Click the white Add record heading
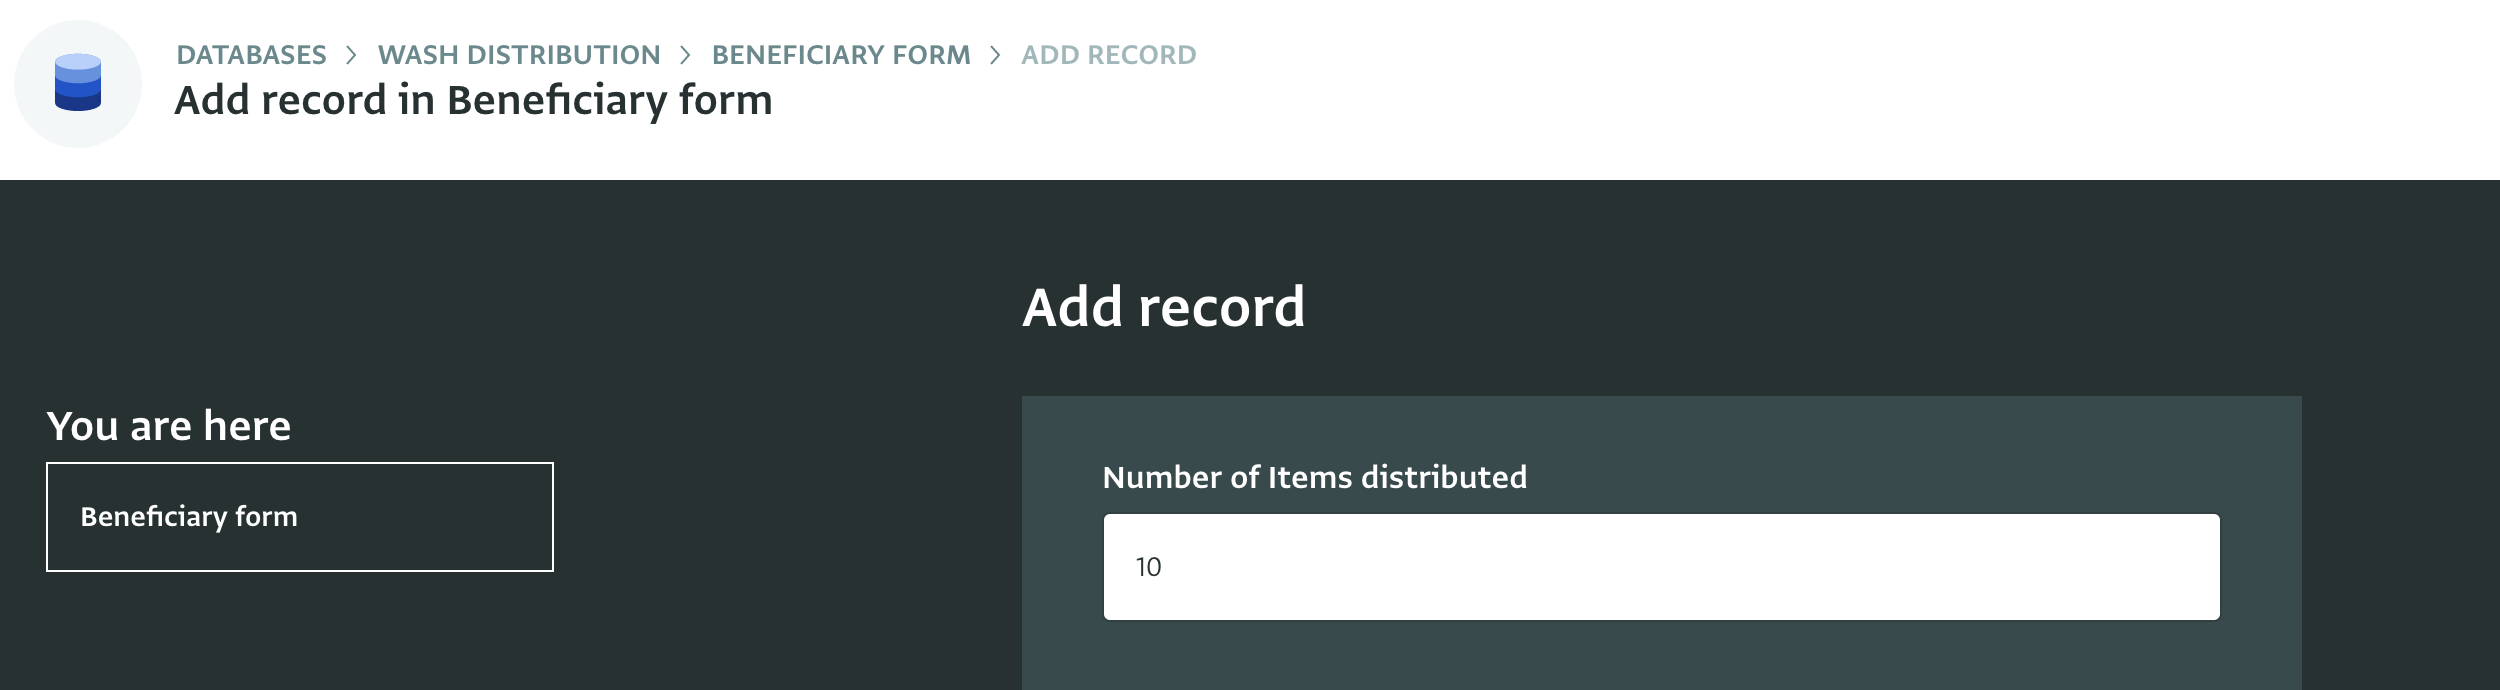2500x690 pixels. click(x=1163, y=306)
